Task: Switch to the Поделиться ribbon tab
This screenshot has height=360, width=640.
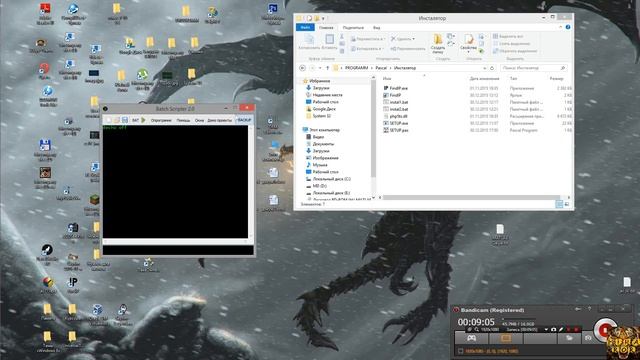Action: [353, 28]
